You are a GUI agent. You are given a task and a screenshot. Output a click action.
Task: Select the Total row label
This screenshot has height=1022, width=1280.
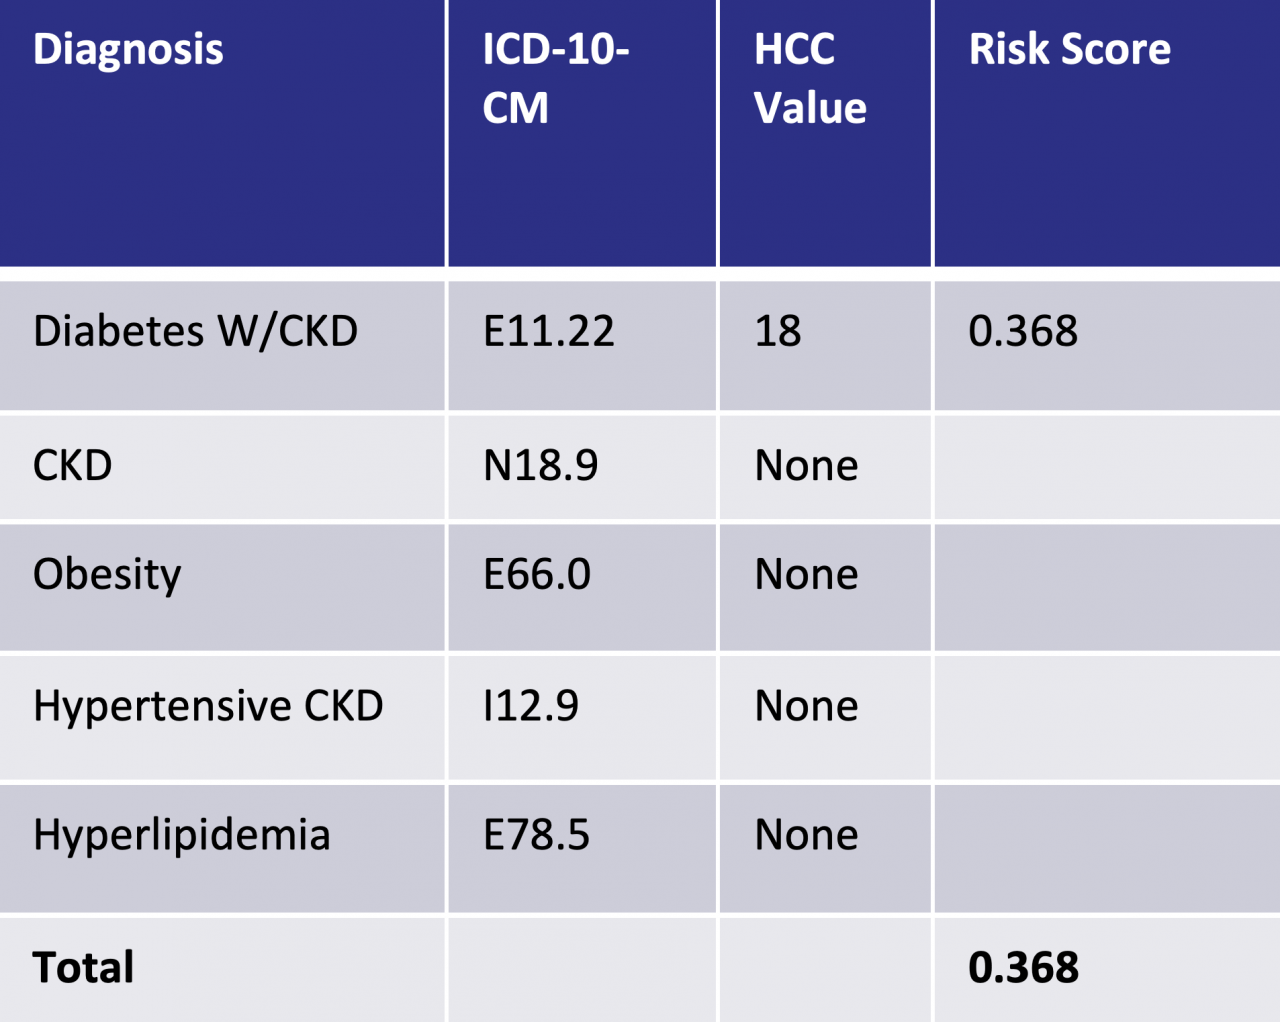coord(83,968)
